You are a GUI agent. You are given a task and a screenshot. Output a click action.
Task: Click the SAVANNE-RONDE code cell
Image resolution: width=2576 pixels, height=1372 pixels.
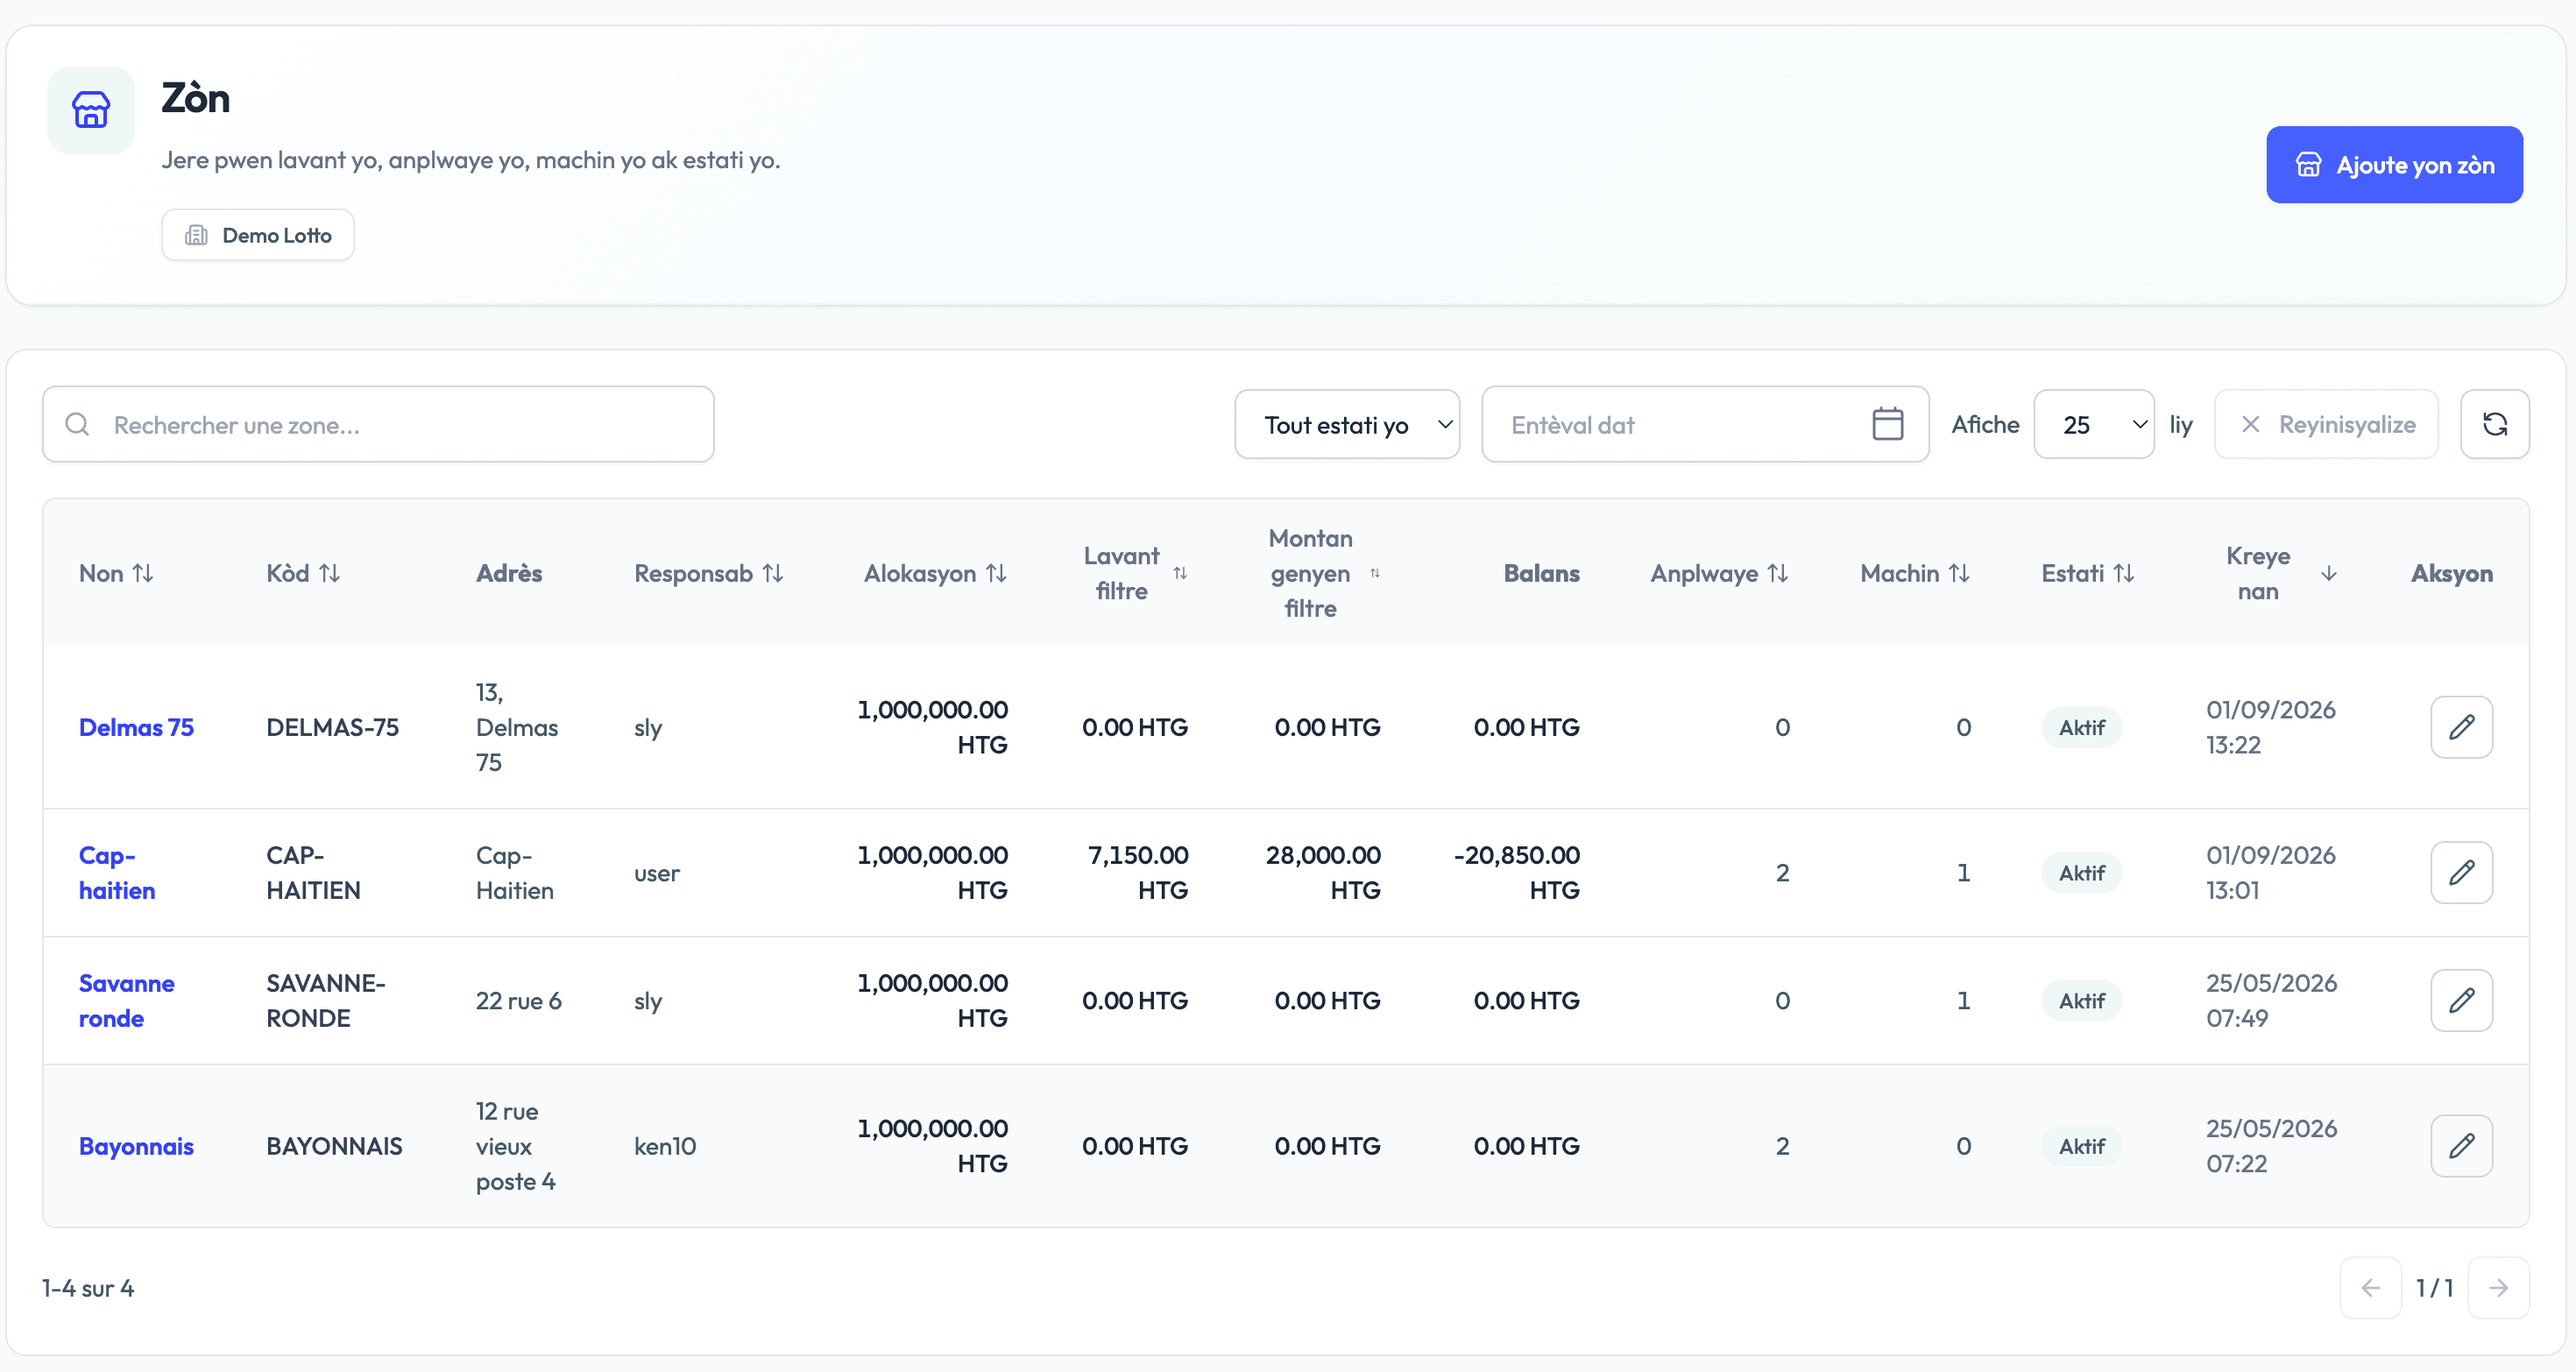click(x=326, y=1000)
